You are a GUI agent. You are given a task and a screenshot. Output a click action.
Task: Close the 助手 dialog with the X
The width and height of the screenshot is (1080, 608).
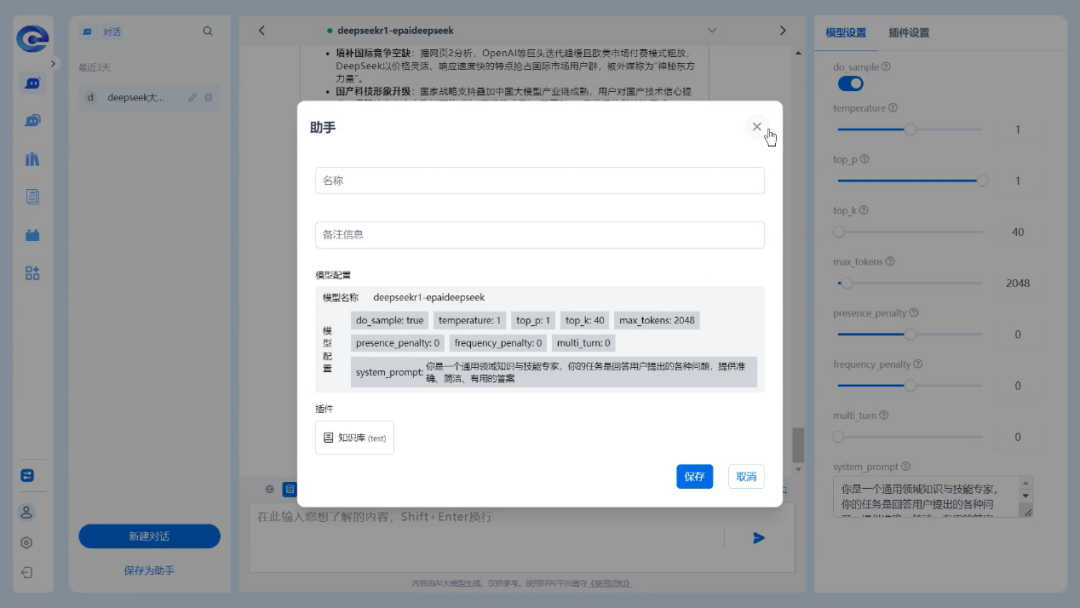756,127
